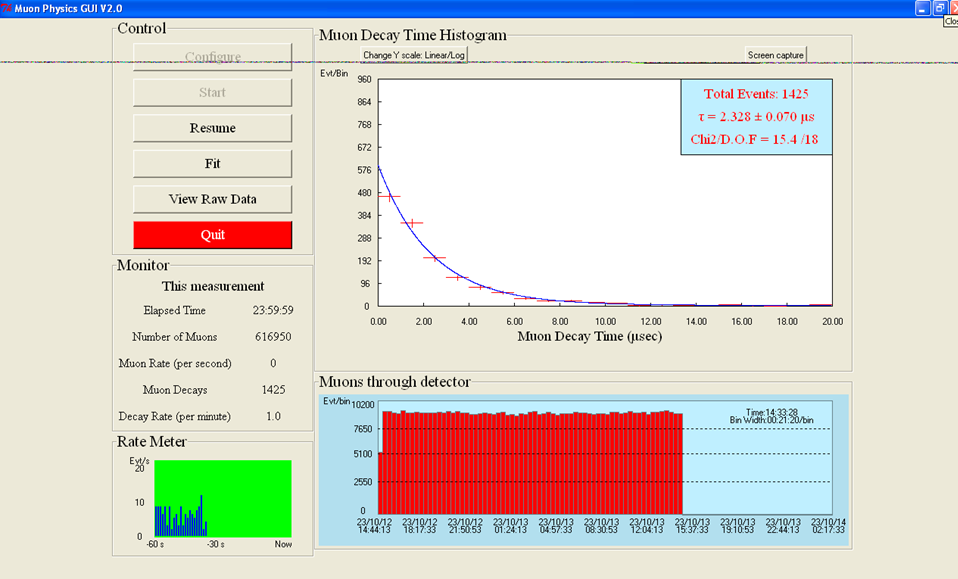Click the Elapsed Time value 23:59:59

click(273, 310)
